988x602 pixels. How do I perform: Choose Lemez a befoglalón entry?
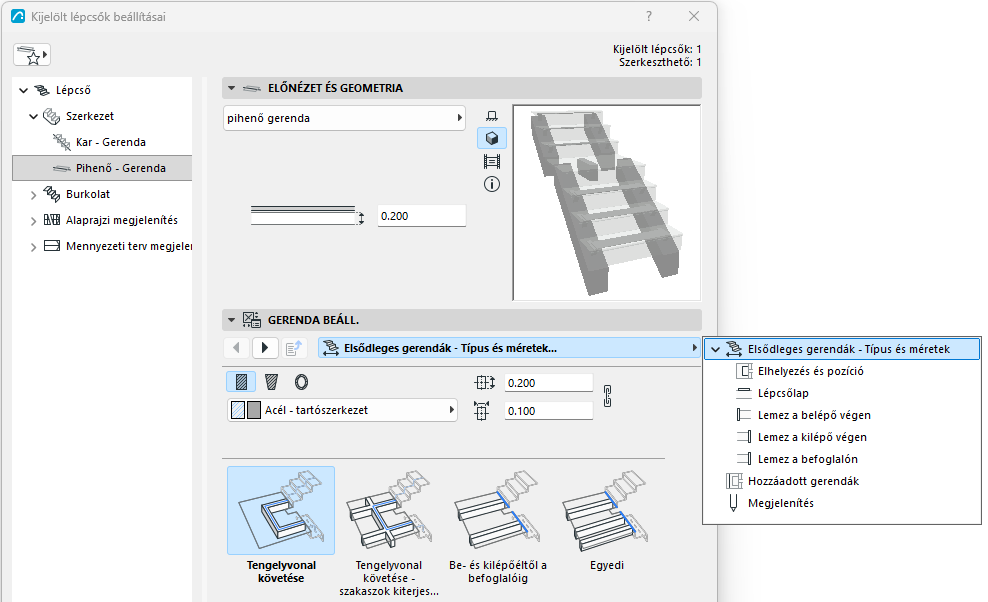coord(807,460)
